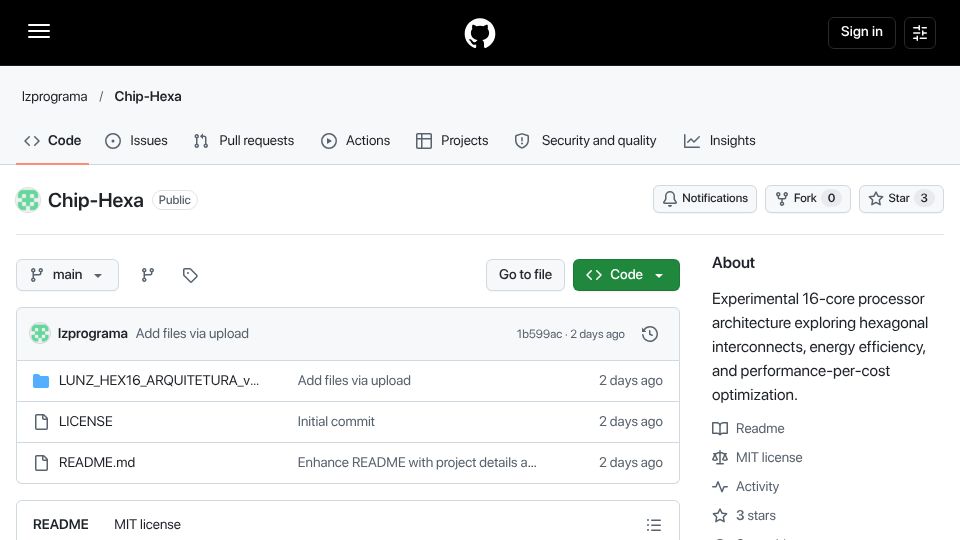The height and width of the screenshot is (540, 960).
Task: Select the Code tab
Action: click(x=53, y=141)
